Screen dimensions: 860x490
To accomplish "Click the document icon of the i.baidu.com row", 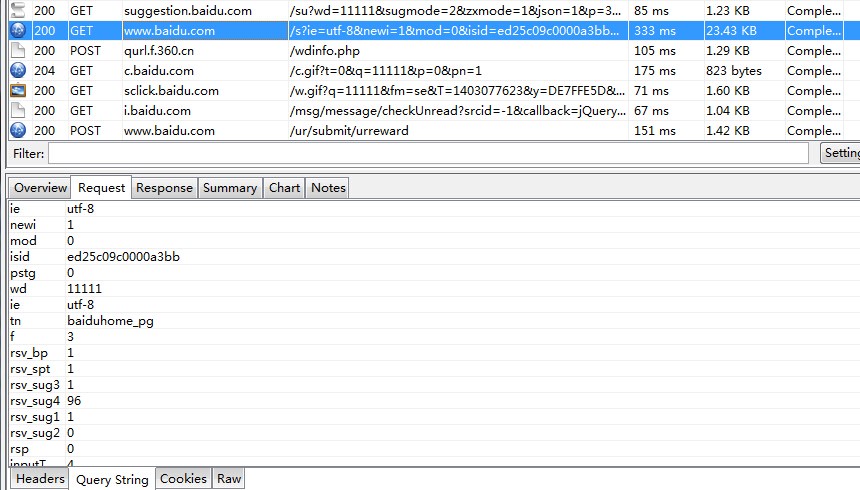I will [x=18, y=110].
